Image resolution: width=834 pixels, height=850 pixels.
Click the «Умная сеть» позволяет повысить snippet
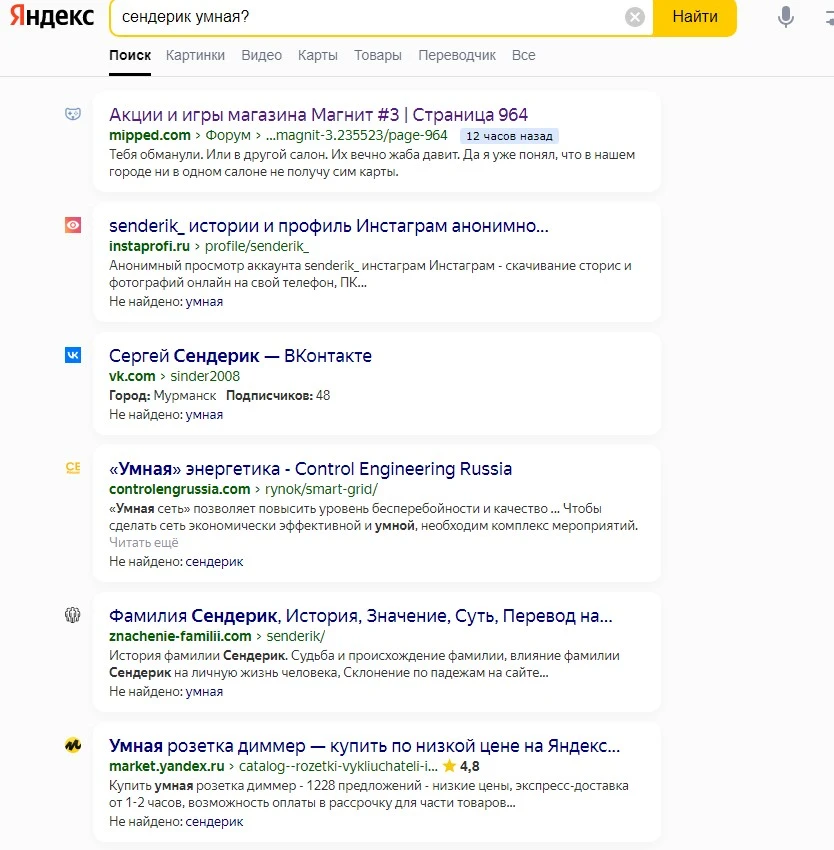point(374,517)
